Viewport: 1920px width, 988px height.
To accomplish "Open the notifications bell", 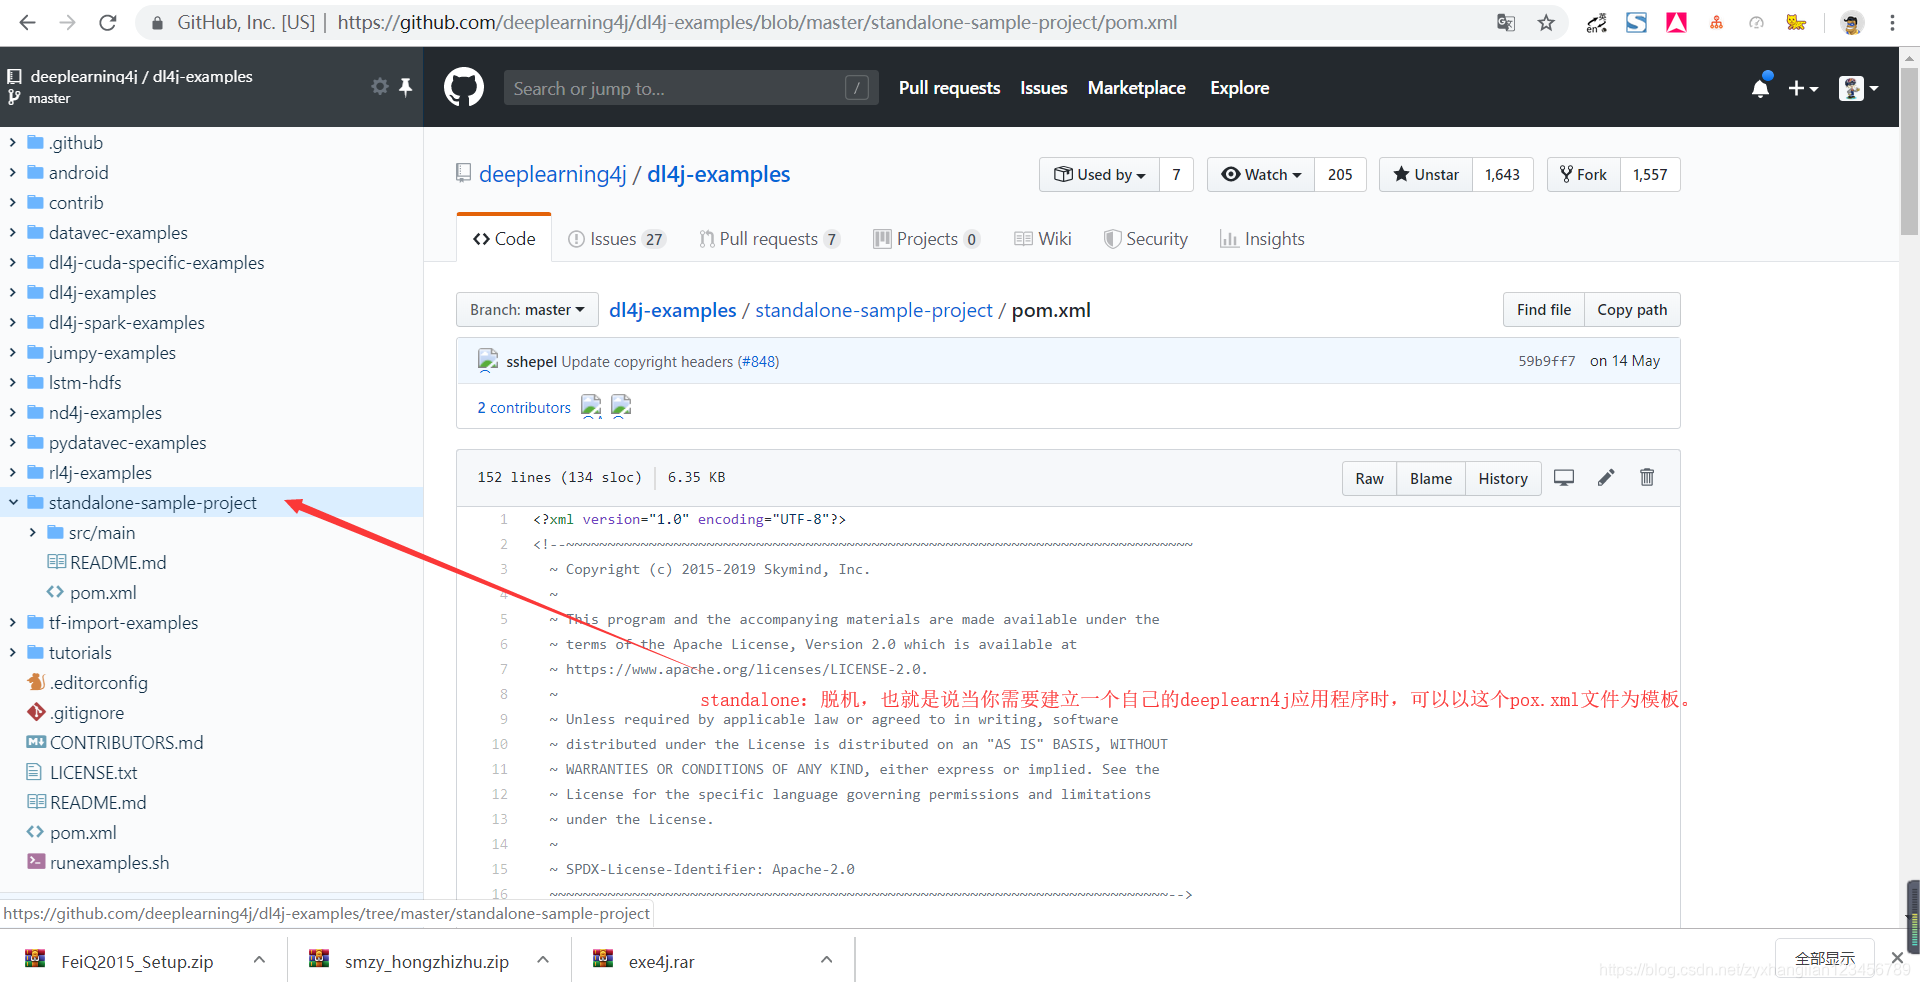I will coord(1761,88).
